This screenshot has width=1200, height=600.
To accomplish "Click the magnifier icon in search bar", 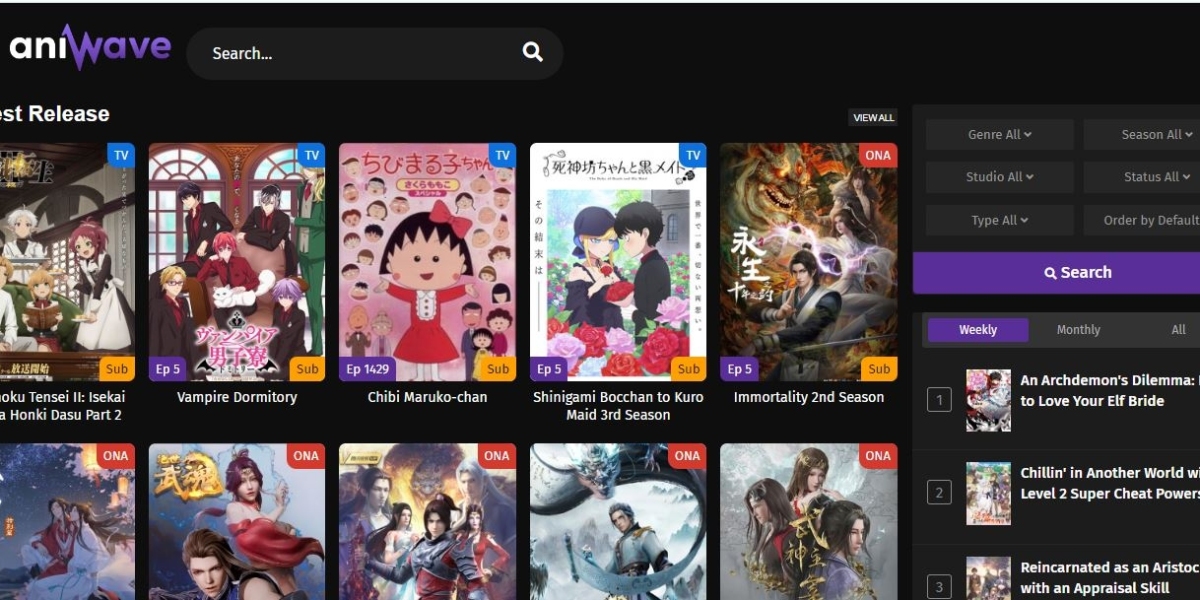I will click(532, 53).
